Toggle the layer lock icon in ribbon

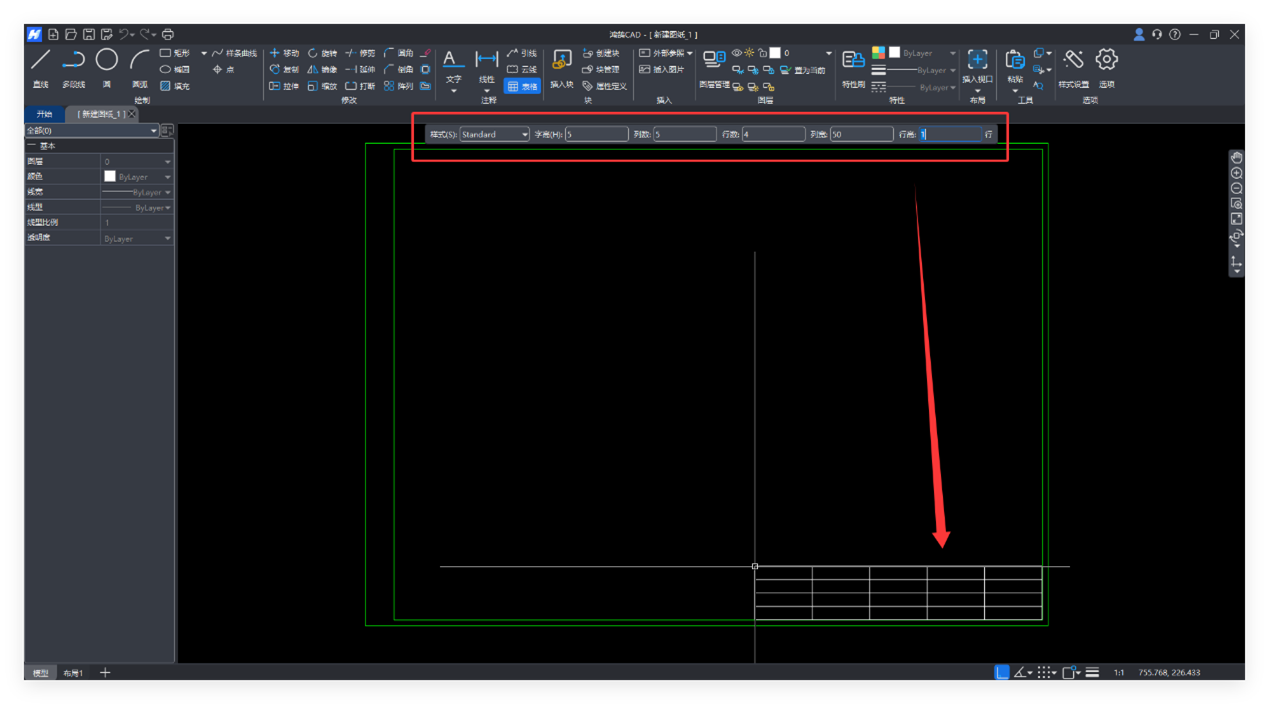762,53
